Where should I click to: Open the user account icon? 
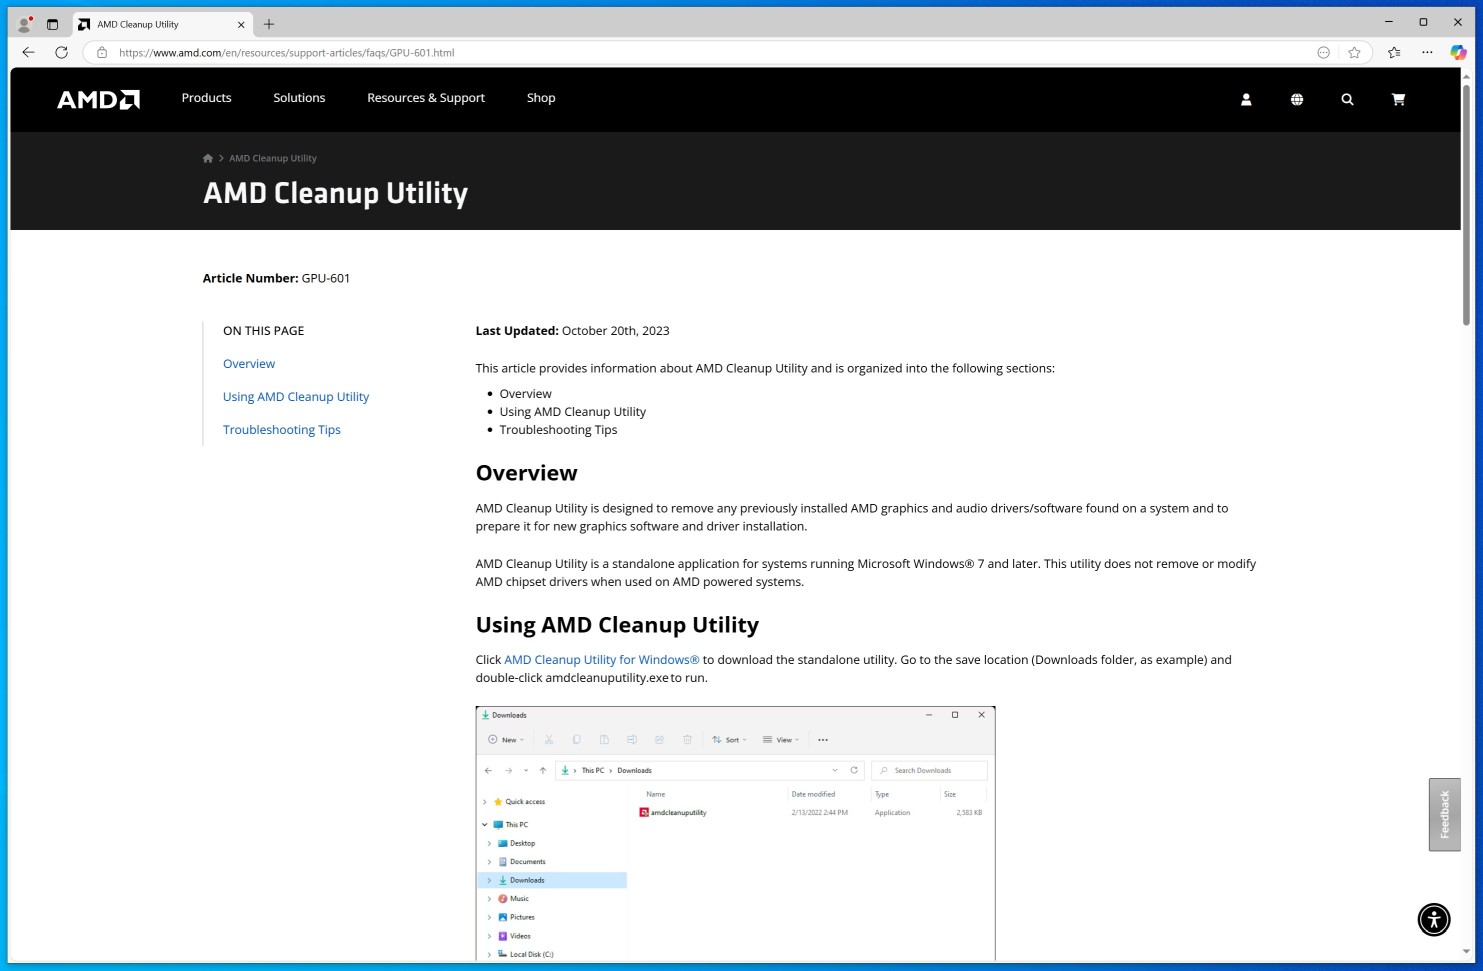tap(1246, 99)
